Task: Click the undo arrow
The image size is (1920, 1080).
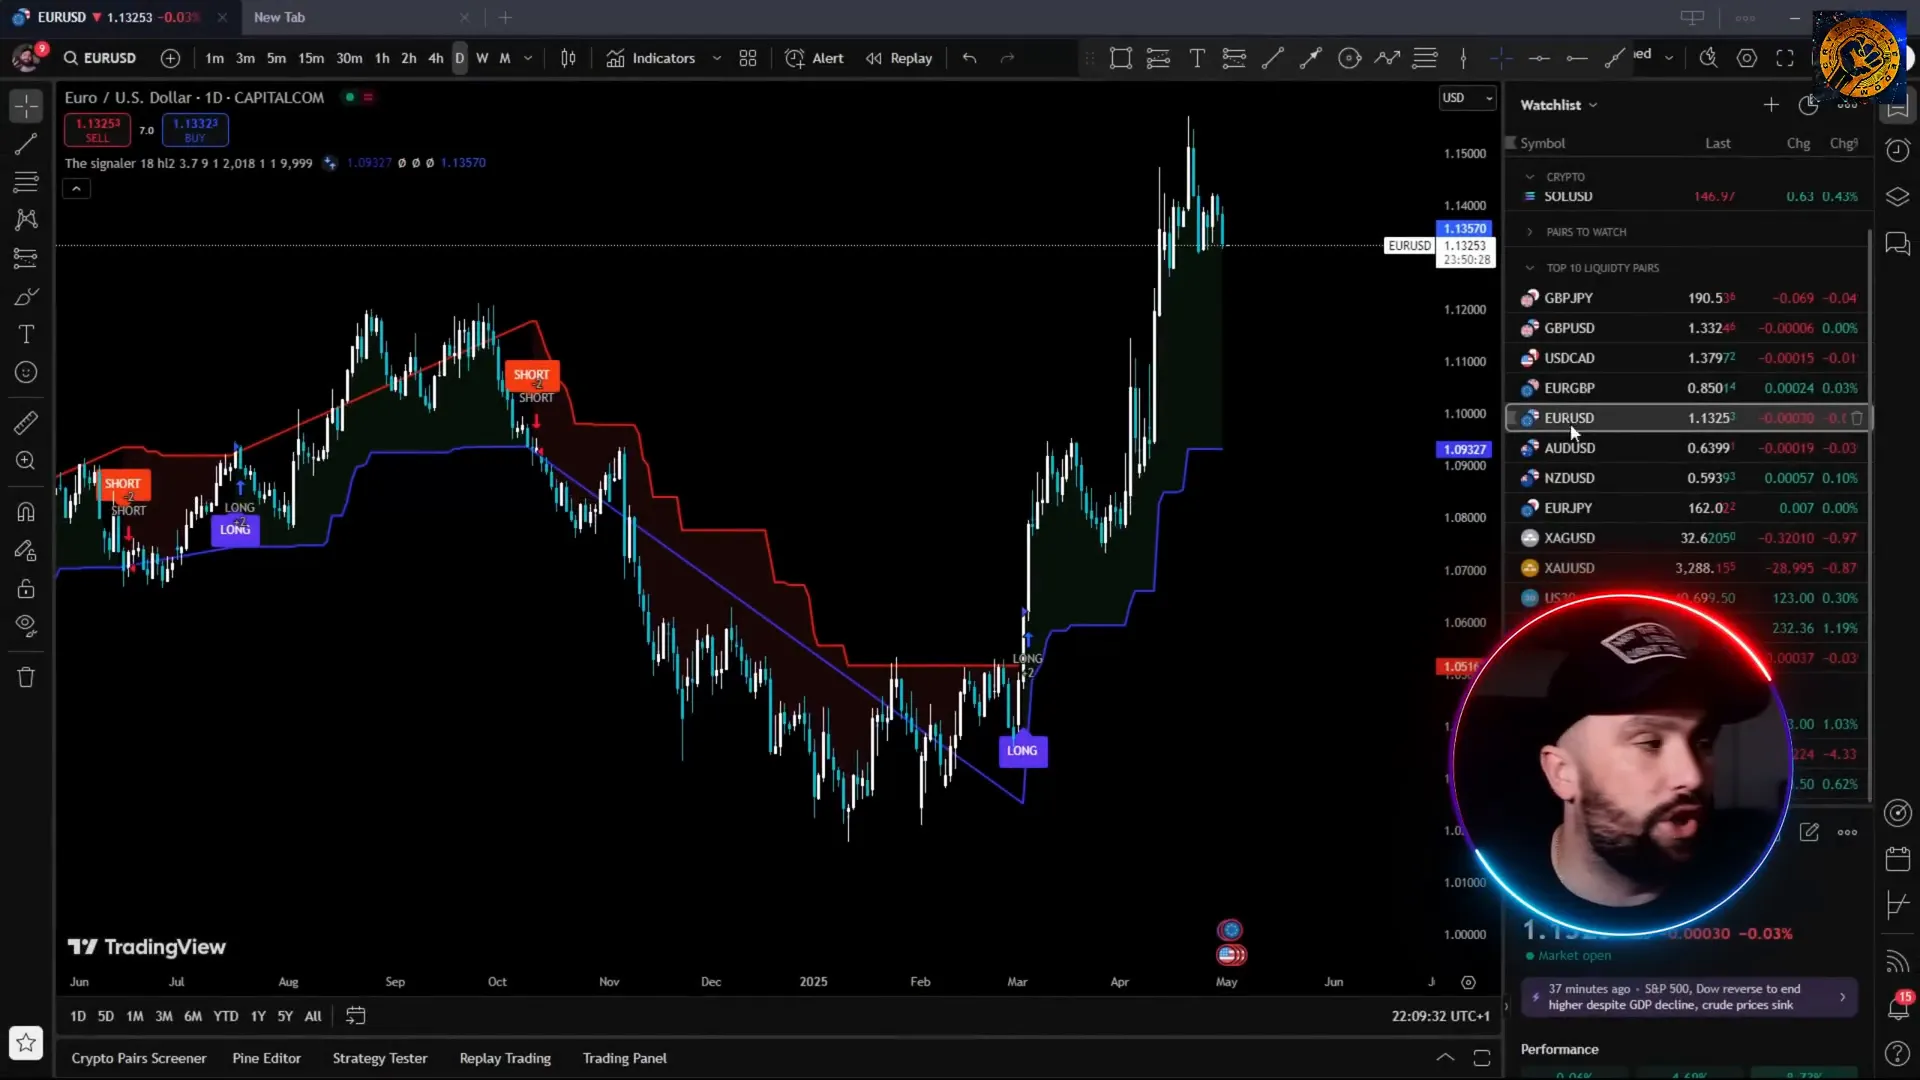Action: [969, 58]
